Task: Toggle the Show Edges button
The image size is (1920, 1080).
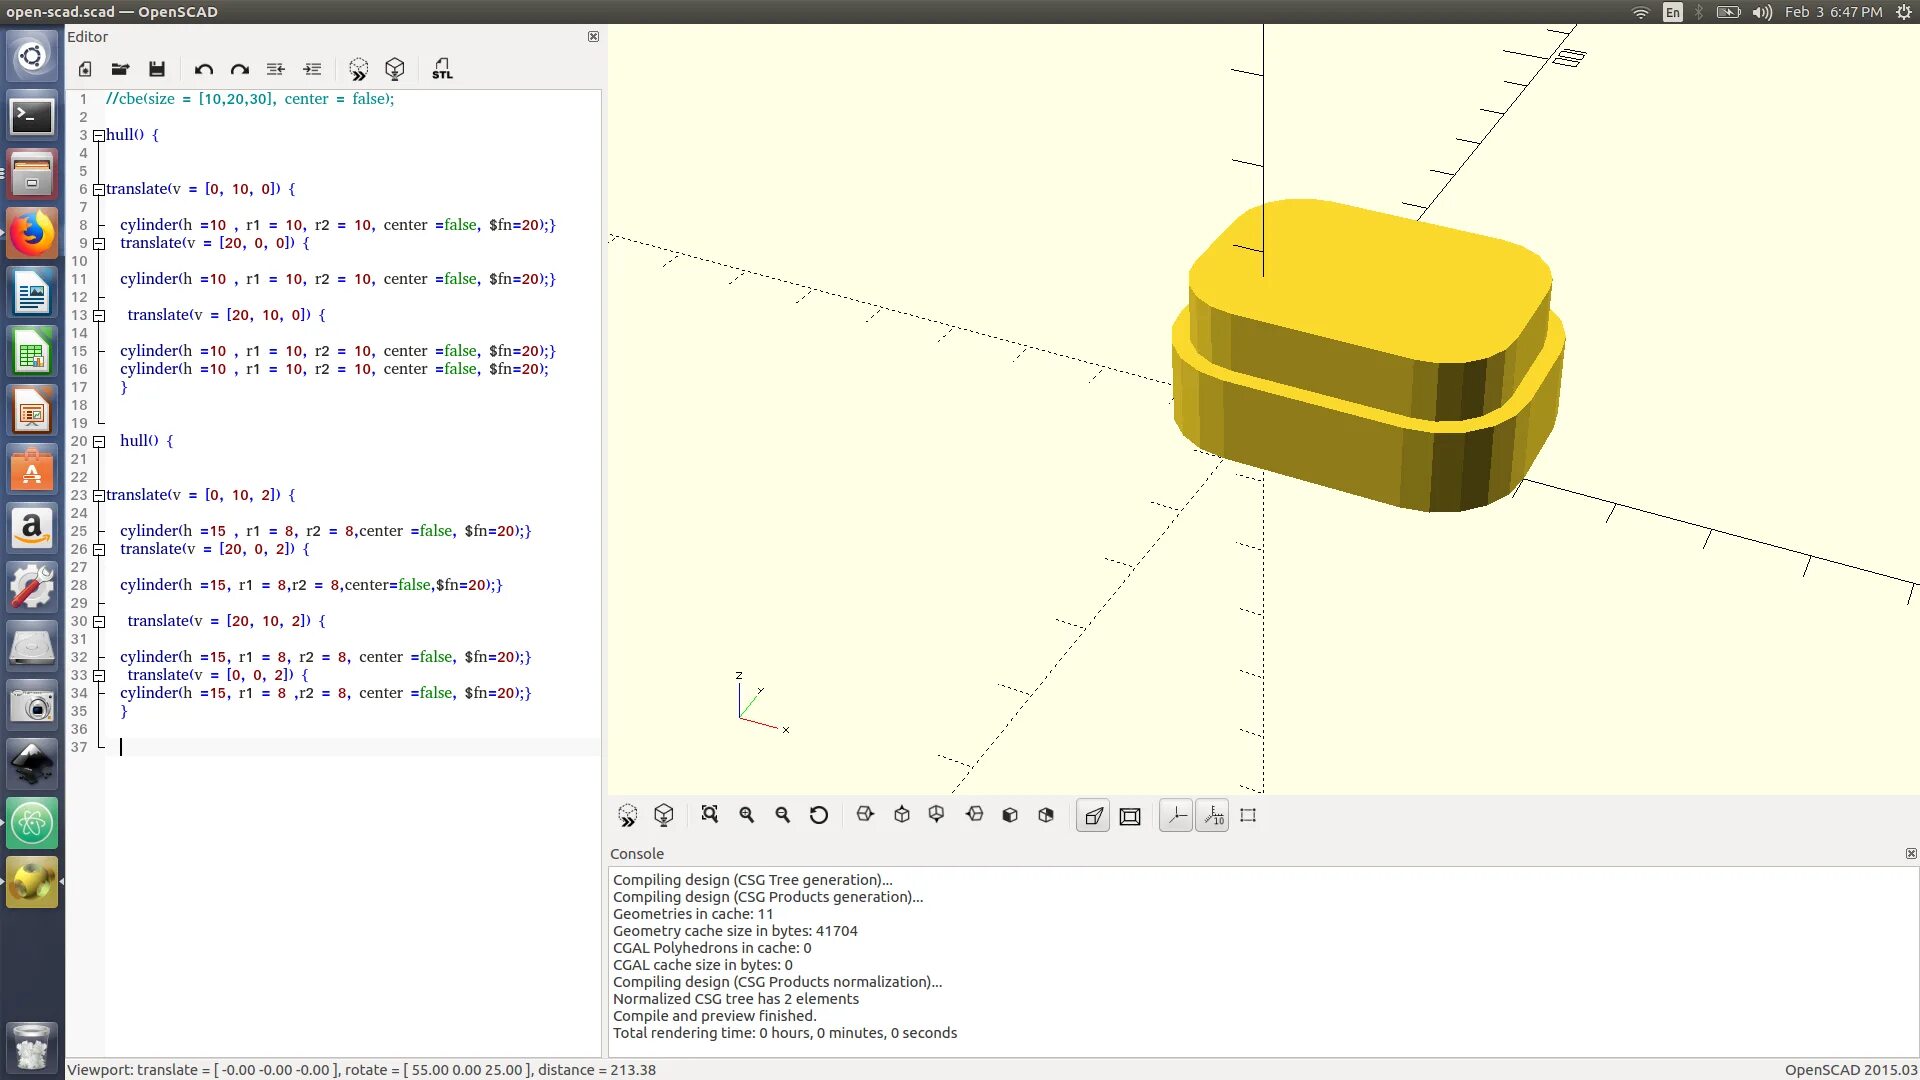Action: (1248, 816)
